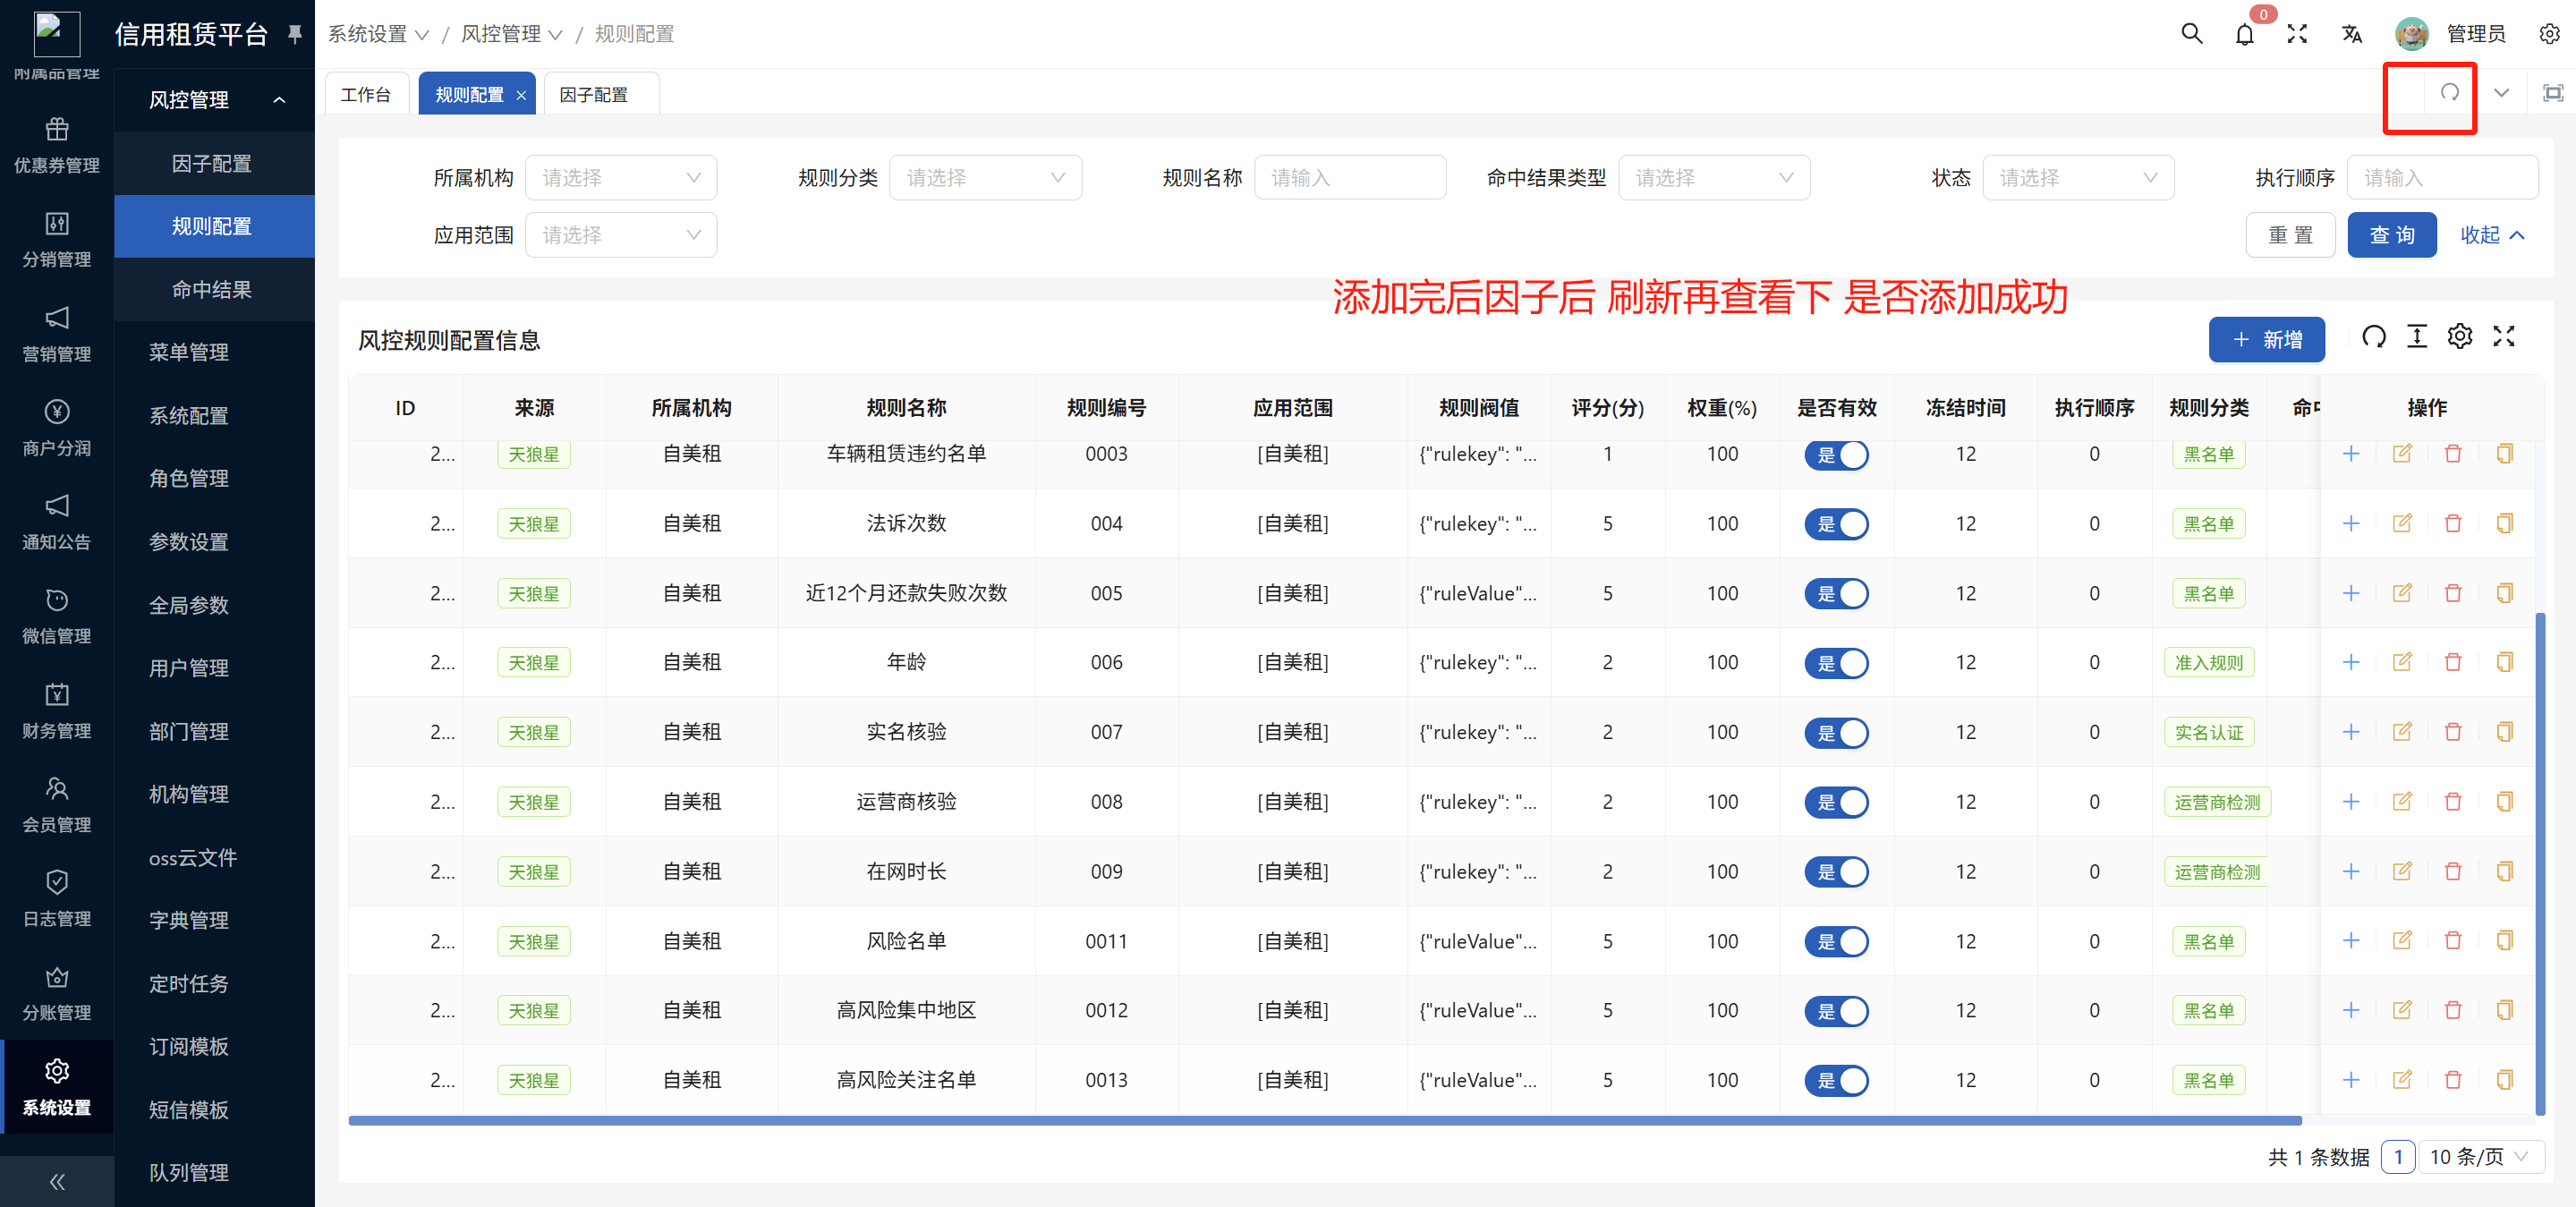Open 应用范围 filter dropdown
Viewport: 2576px width, 1207px height.
point(621,235)
